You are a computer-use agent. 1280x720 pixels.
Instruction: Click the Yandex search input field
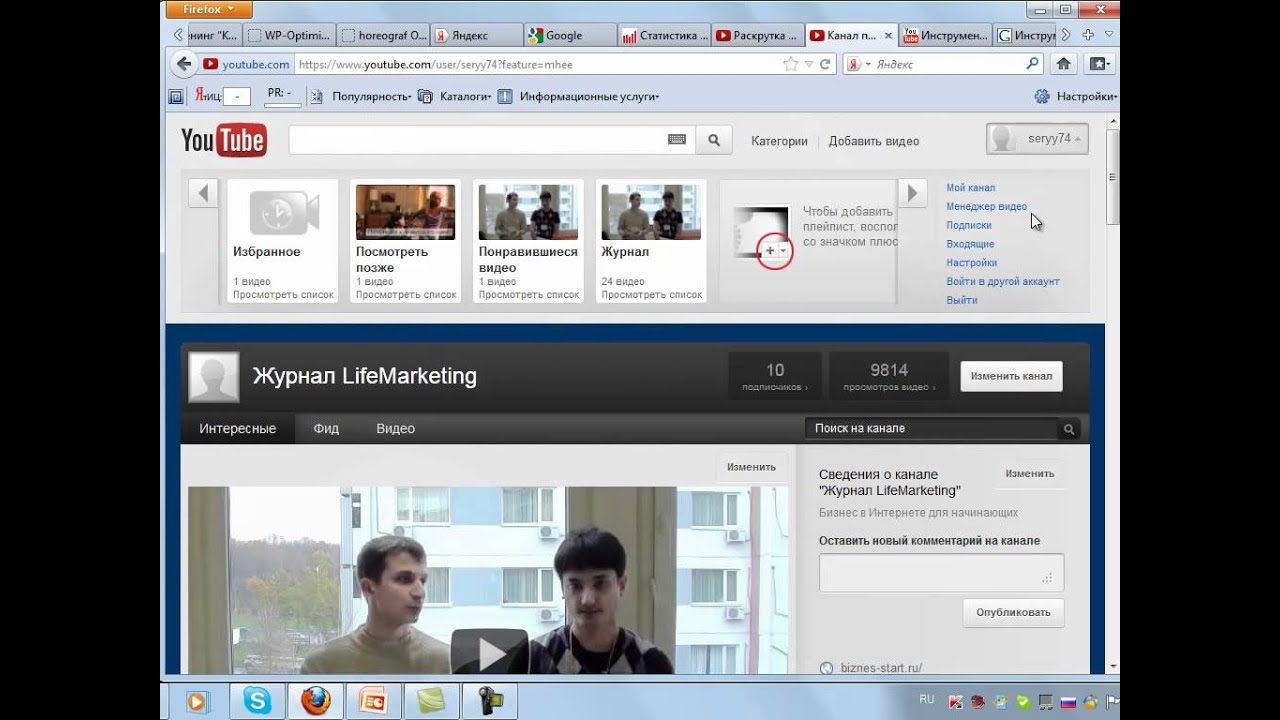pos(948,64)
